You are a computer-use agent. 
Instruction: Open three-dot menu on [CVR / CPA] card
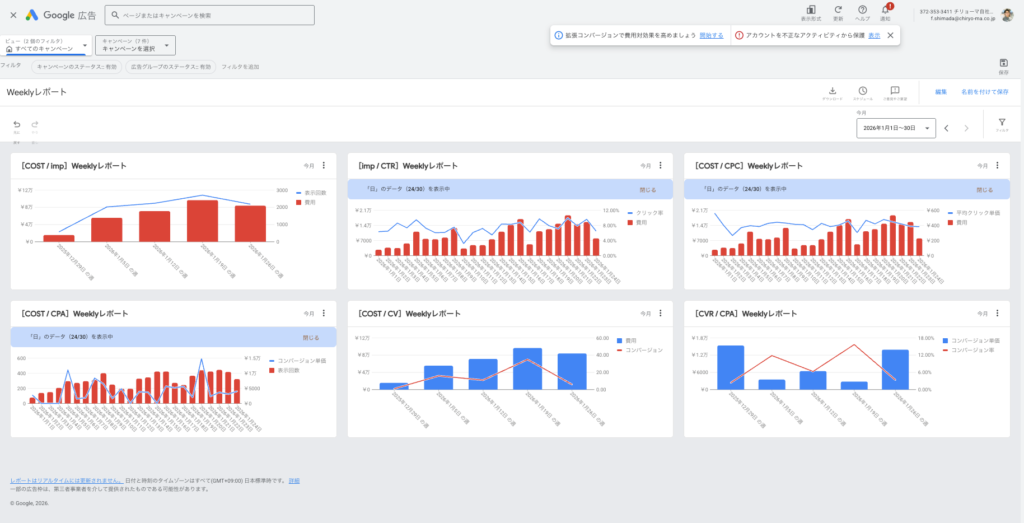[997, 313]
